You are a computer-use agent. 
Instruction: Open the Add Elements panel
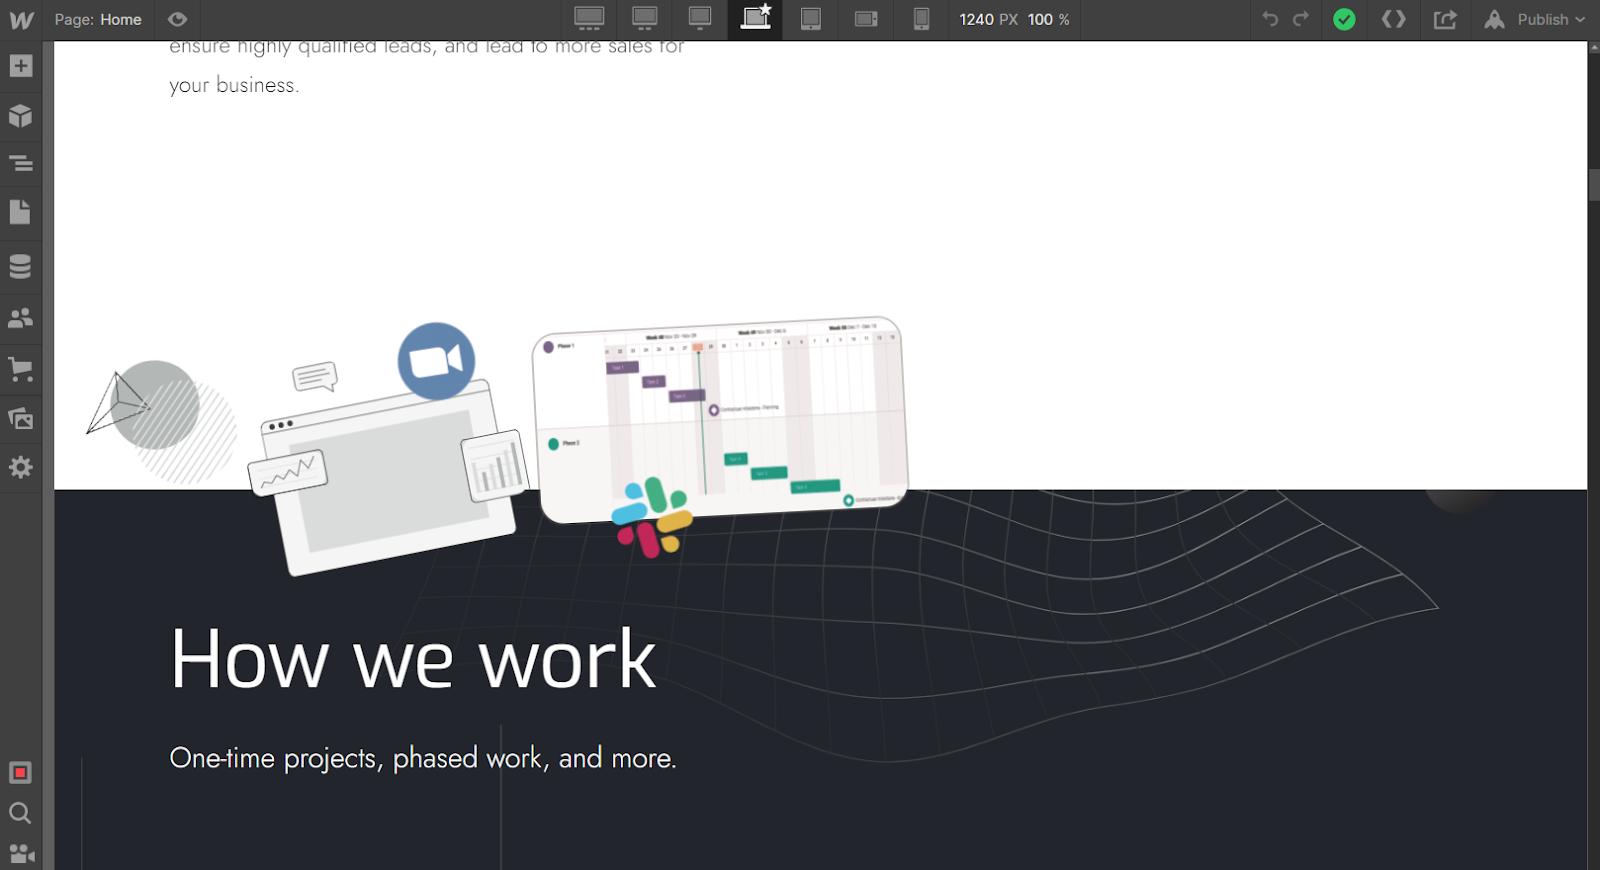[x=21, y=66]
